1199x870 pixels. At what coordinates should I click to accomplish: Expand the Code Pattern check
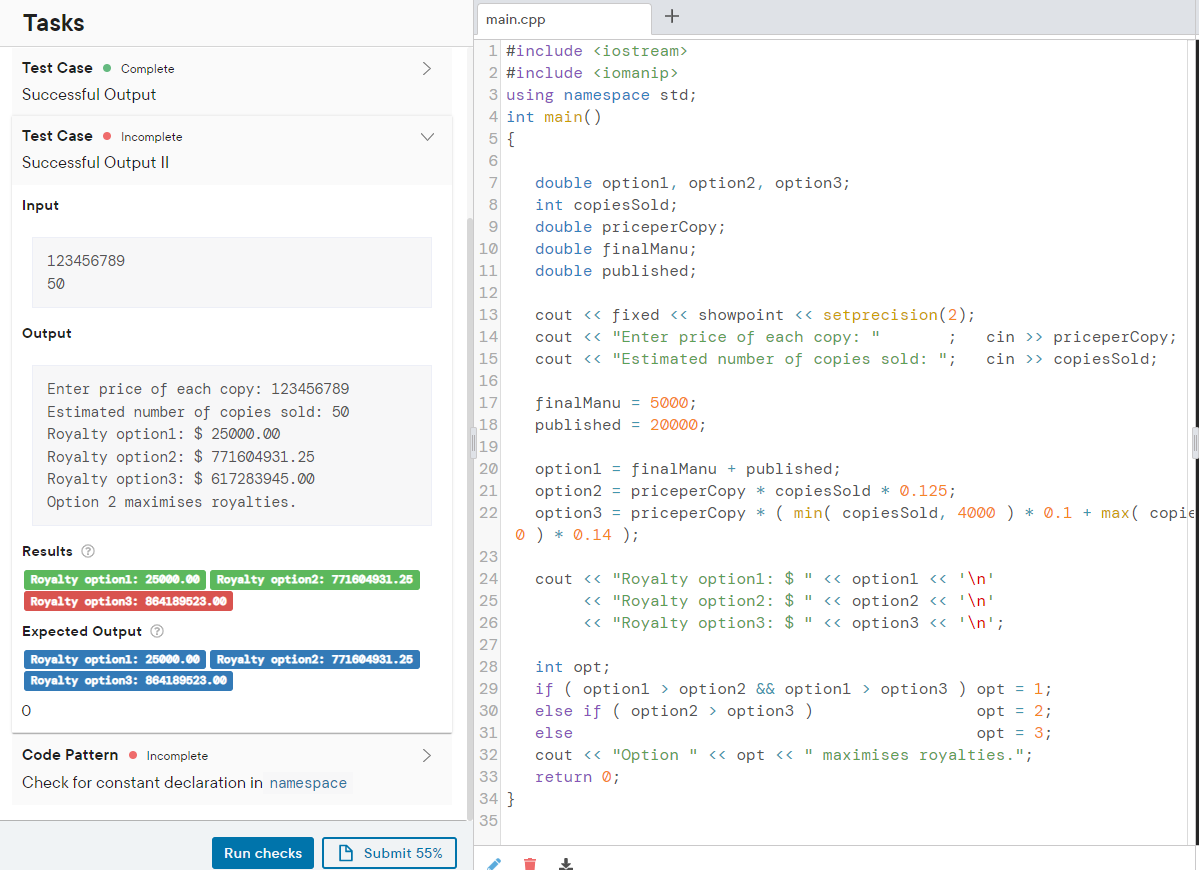point(427,755)
